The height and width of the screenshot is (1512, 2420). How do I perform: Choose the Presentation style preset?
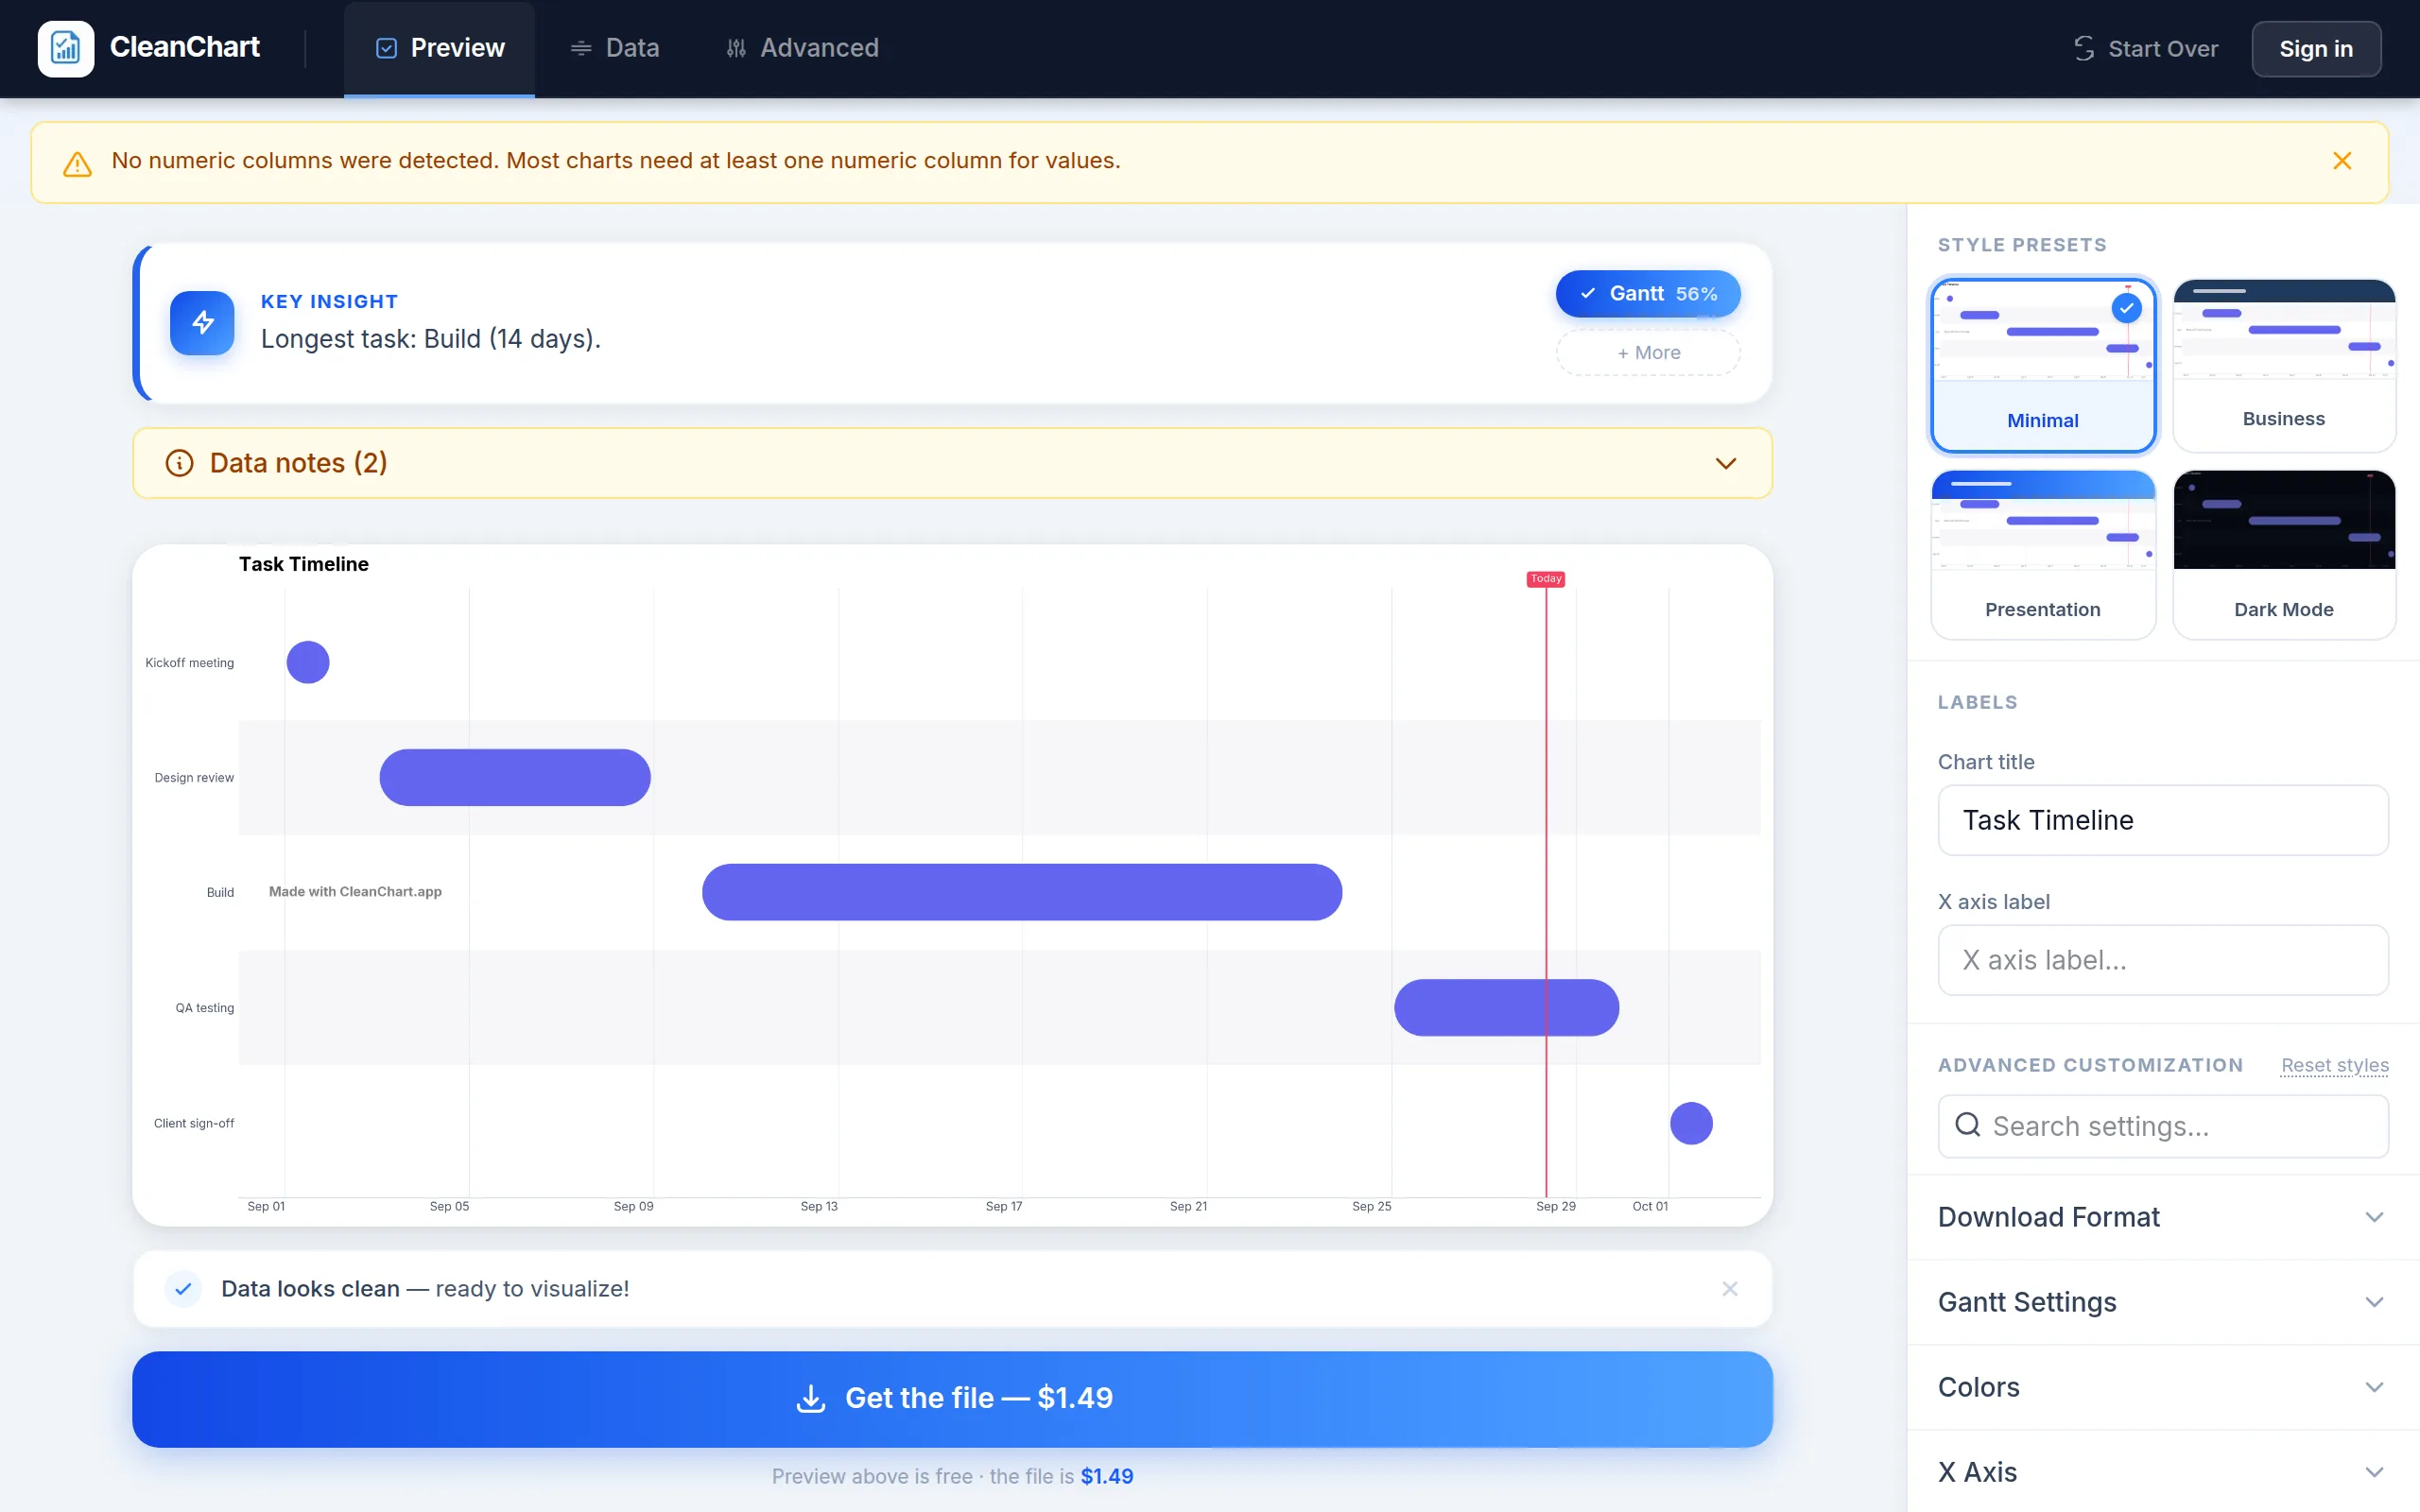coord(2043,554)
